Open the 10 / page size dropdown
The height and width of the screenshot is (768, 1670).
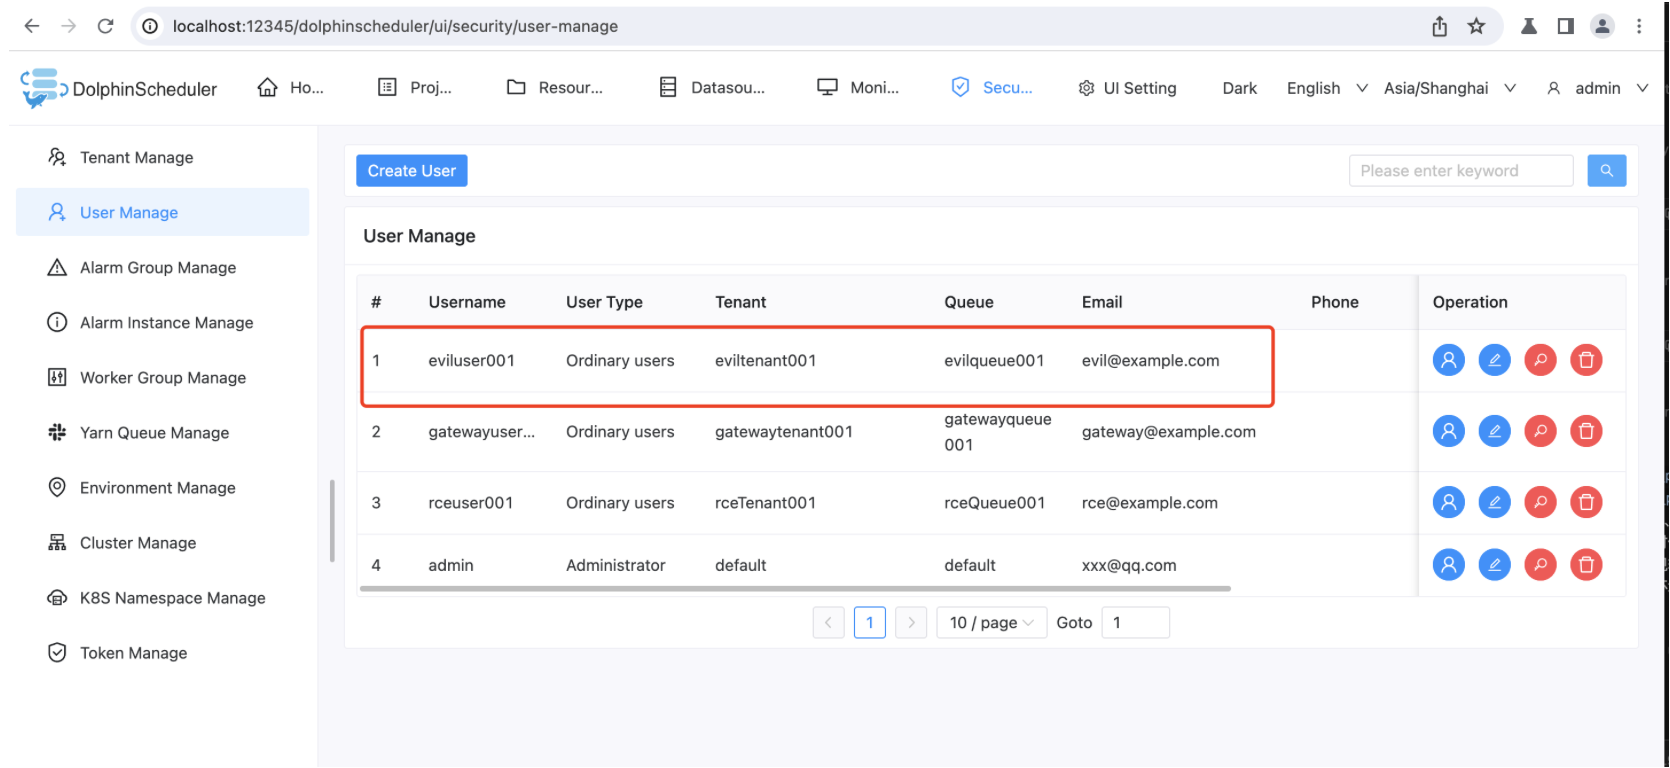(991, 623)
